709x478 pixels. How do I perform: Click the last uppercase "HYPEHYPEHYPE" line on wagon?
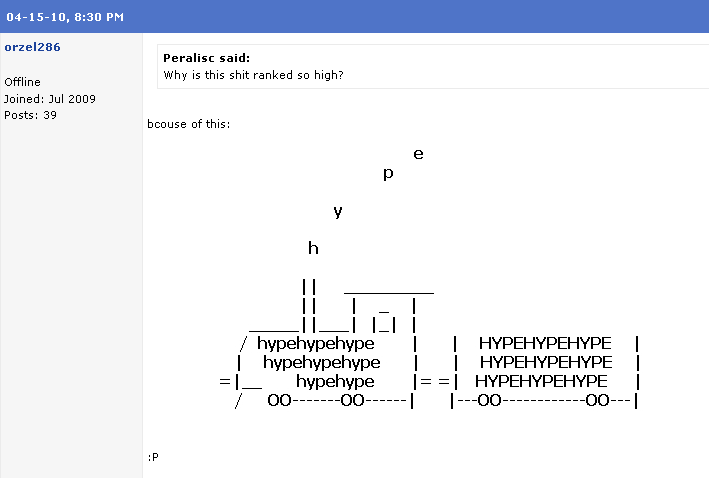click(x=541, y=381)
